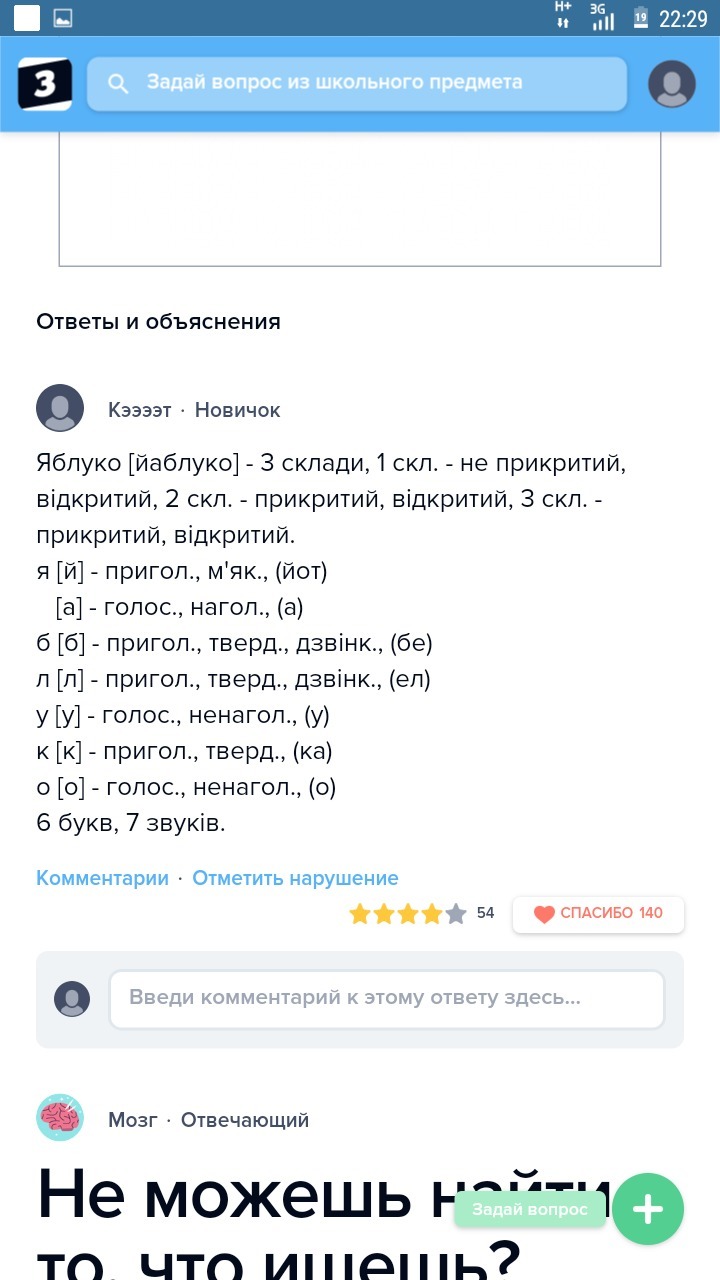The height and width of the screenshot is (1280, 720).
Task: Click Отметить нарушение link
Action: click(x=295, y=878)
